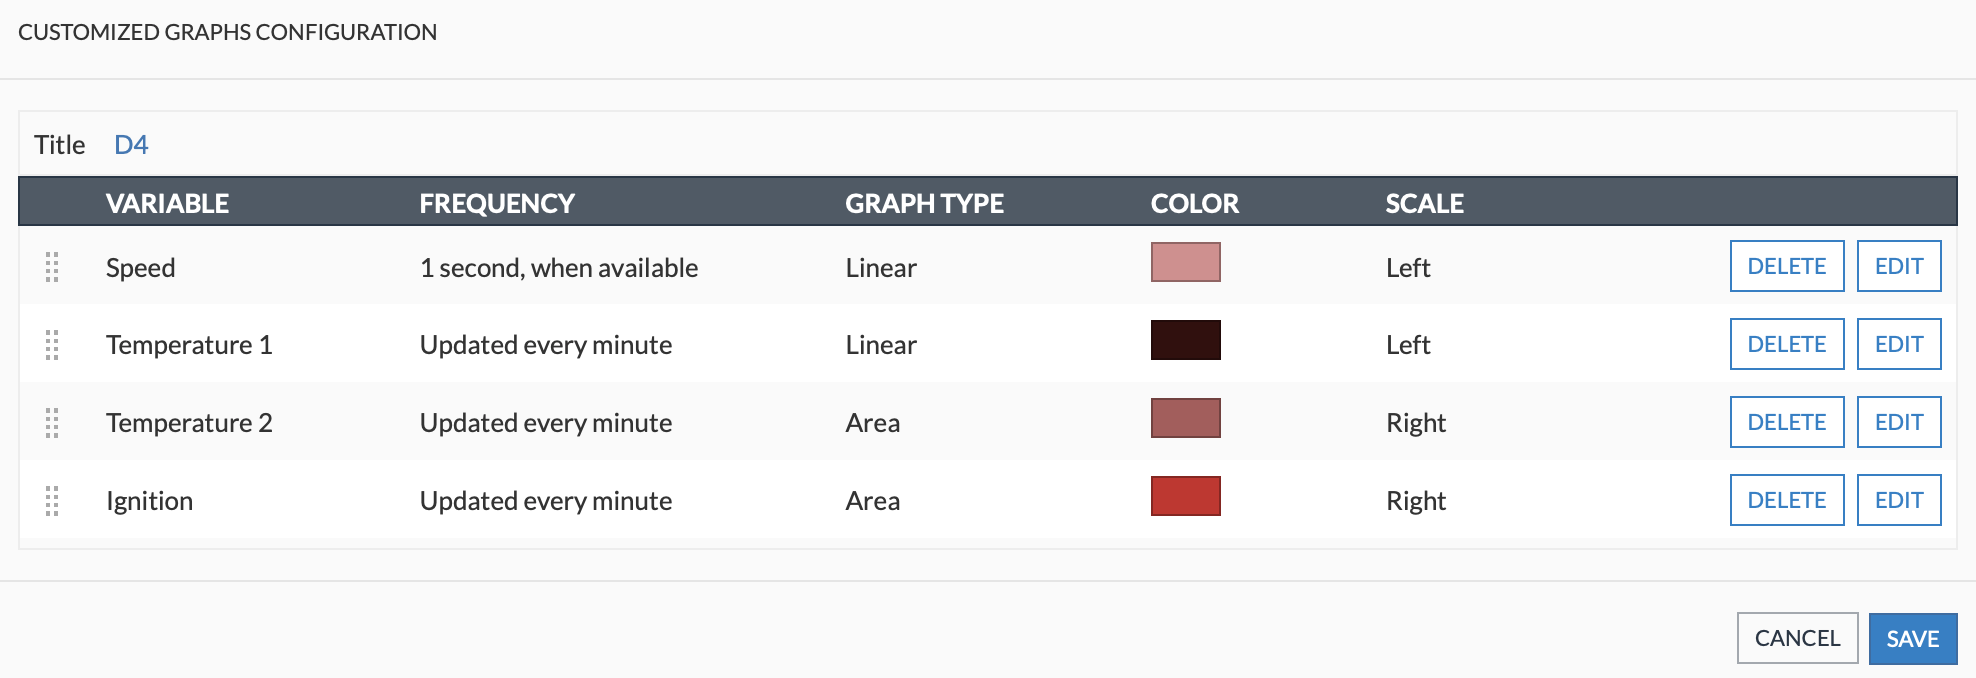This screenshot has height=678, width=1976.
Task: Click drag handle icon for Temperature 1 row
Action: point(52,345)
